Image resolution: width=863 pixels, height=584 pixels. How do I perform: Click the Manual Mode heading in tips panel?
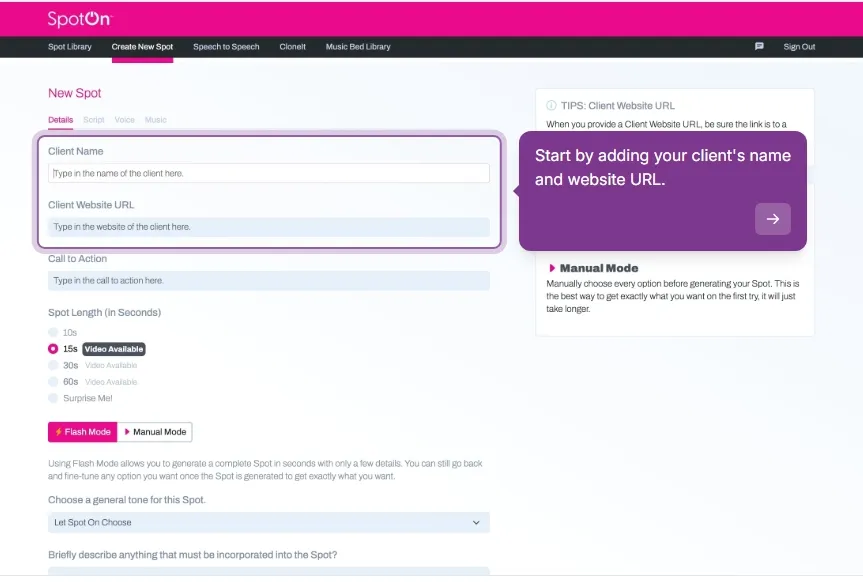599,268
